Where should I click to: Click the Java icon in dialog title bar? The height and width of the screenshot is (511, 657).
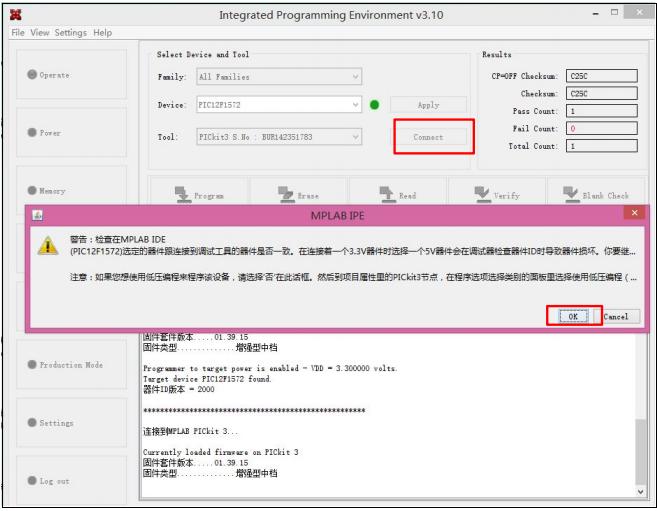click(38, 215)
